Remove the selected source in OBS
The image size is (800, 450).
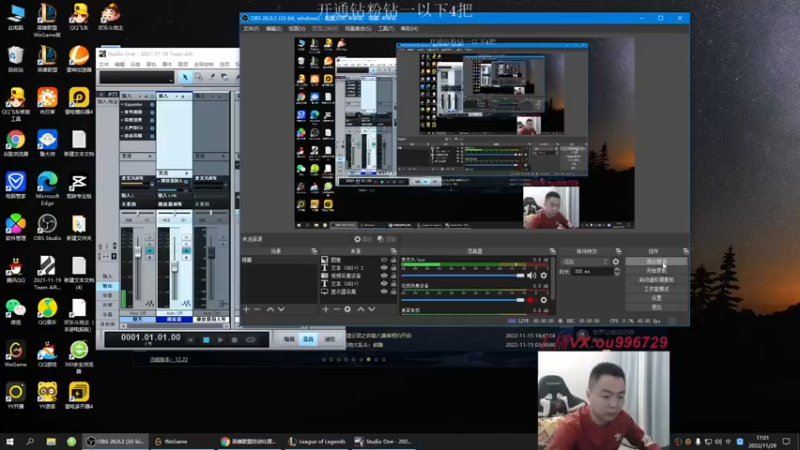(x=336, y=309)
